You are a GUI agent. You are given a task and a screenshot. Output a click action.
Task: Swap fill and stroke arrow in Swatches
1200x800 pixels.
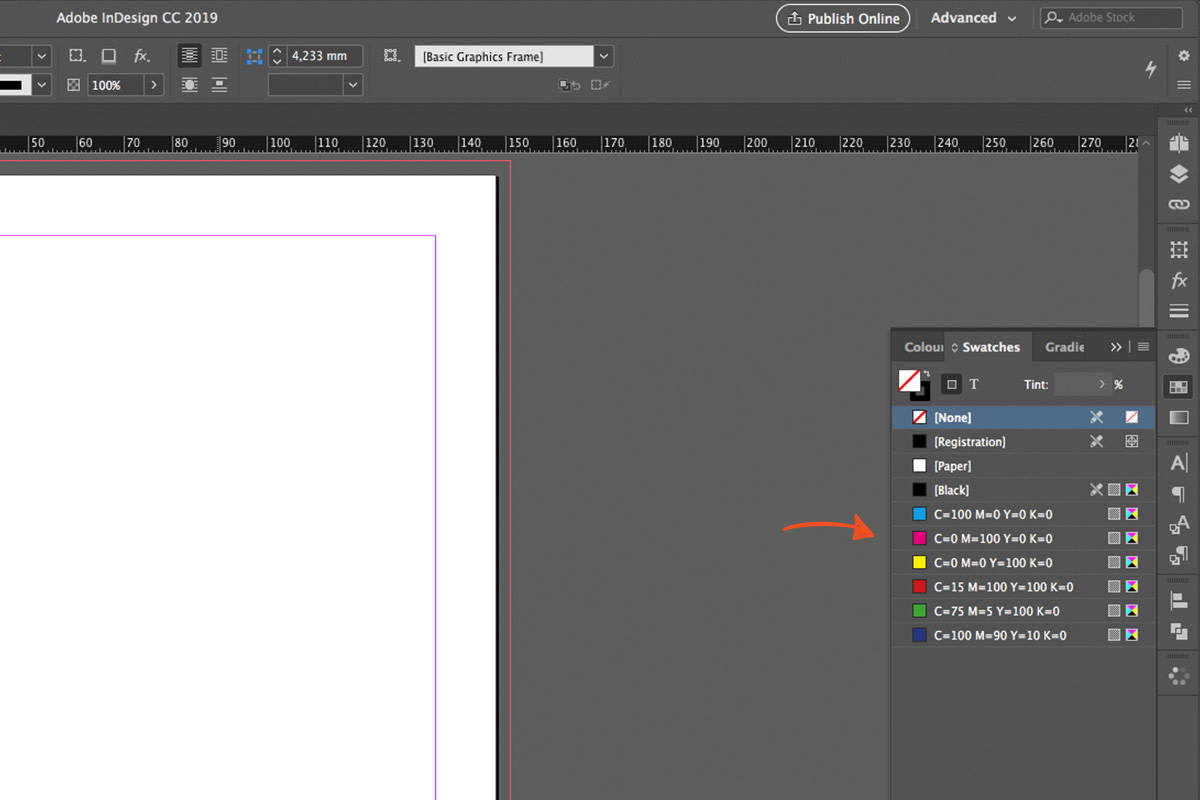coord(926,375)
